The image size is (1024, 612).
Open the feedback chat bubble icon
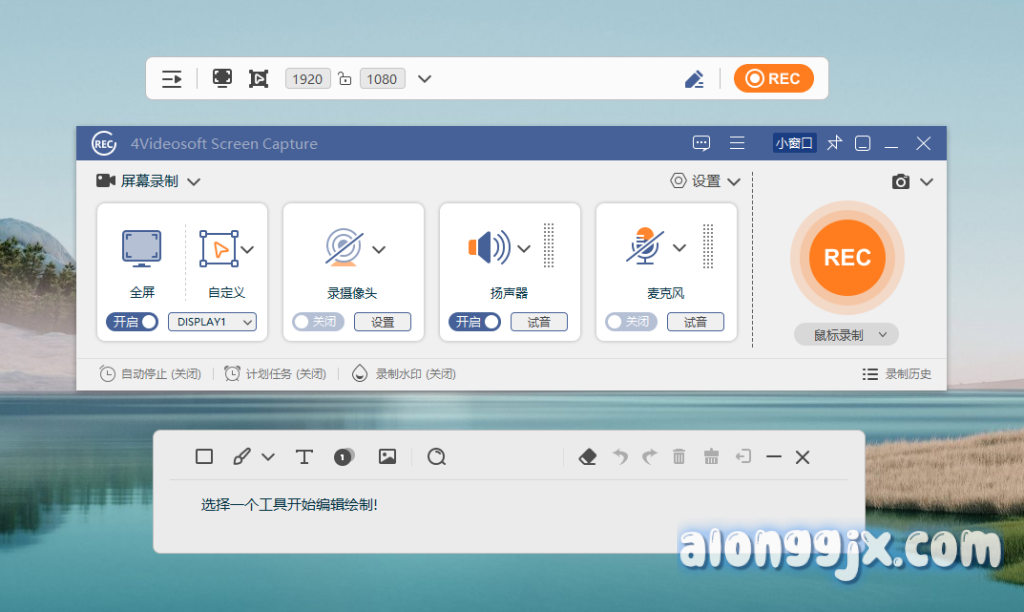[x=701, y=143]
